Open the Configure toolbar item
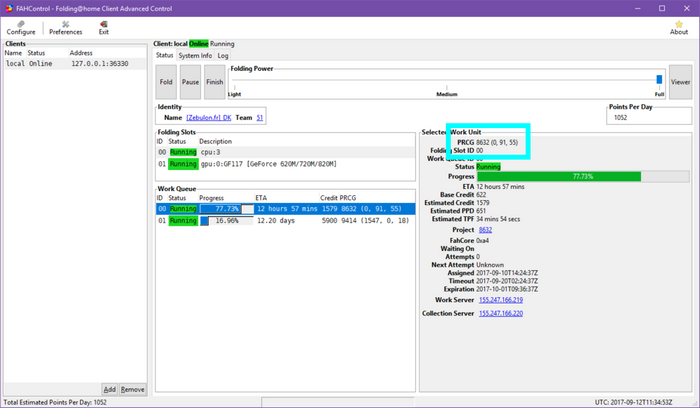Viewport: 700px width, 408px height. pyautogui.click(x=21, y=28)
